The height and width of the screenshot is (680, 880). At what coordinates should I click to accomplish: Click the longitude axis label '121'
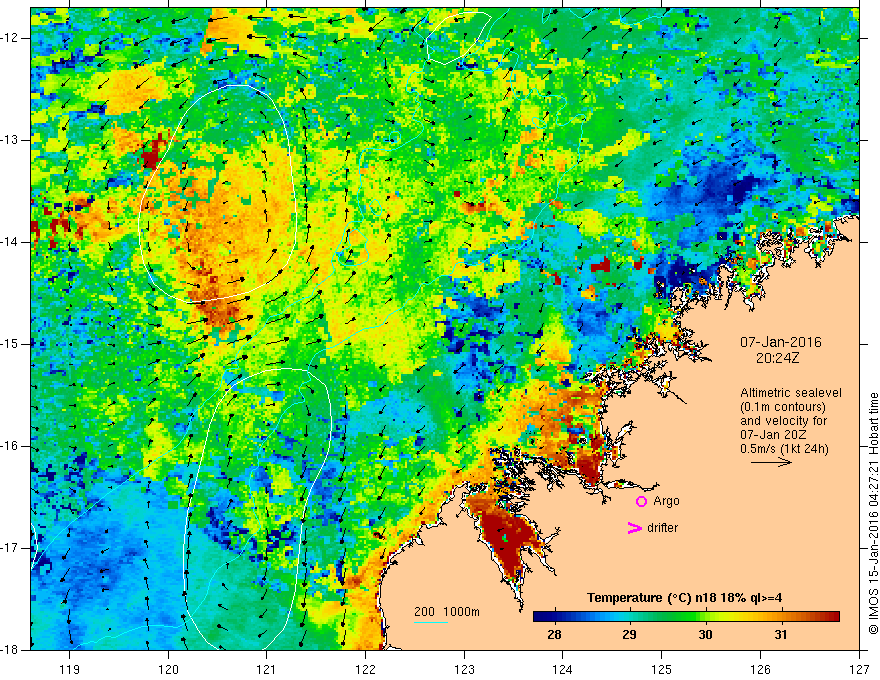(x=267, y=669)
